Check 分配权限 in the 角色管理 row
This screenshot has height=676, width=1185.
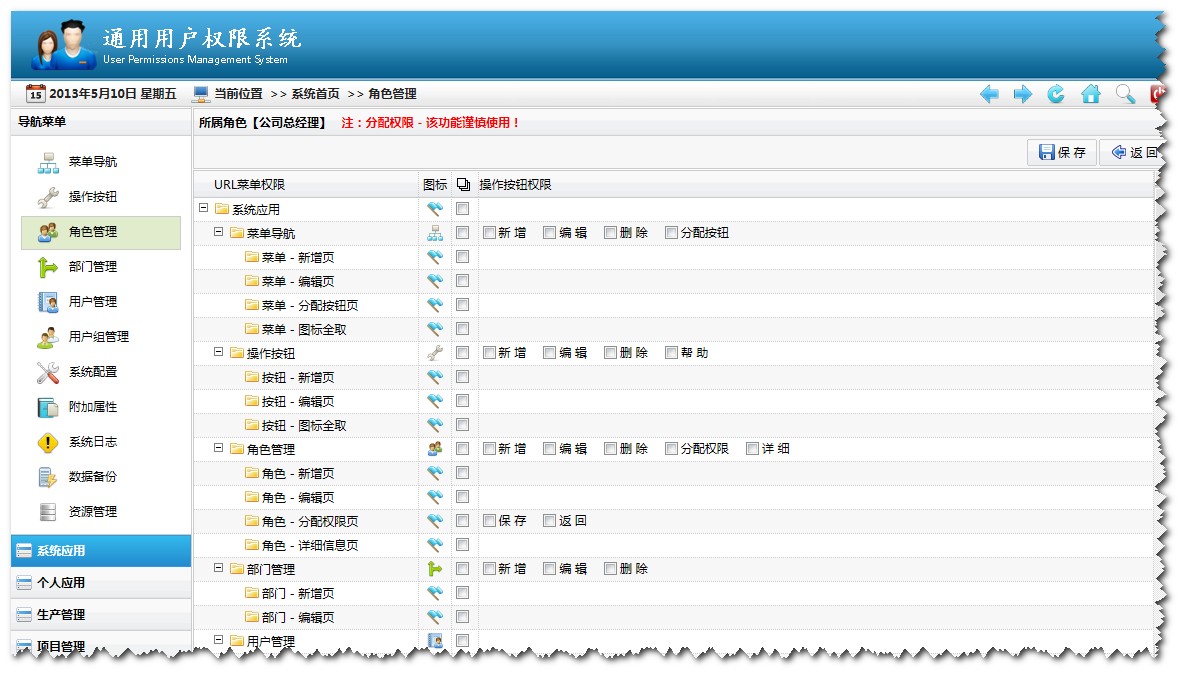pos(671,448)
